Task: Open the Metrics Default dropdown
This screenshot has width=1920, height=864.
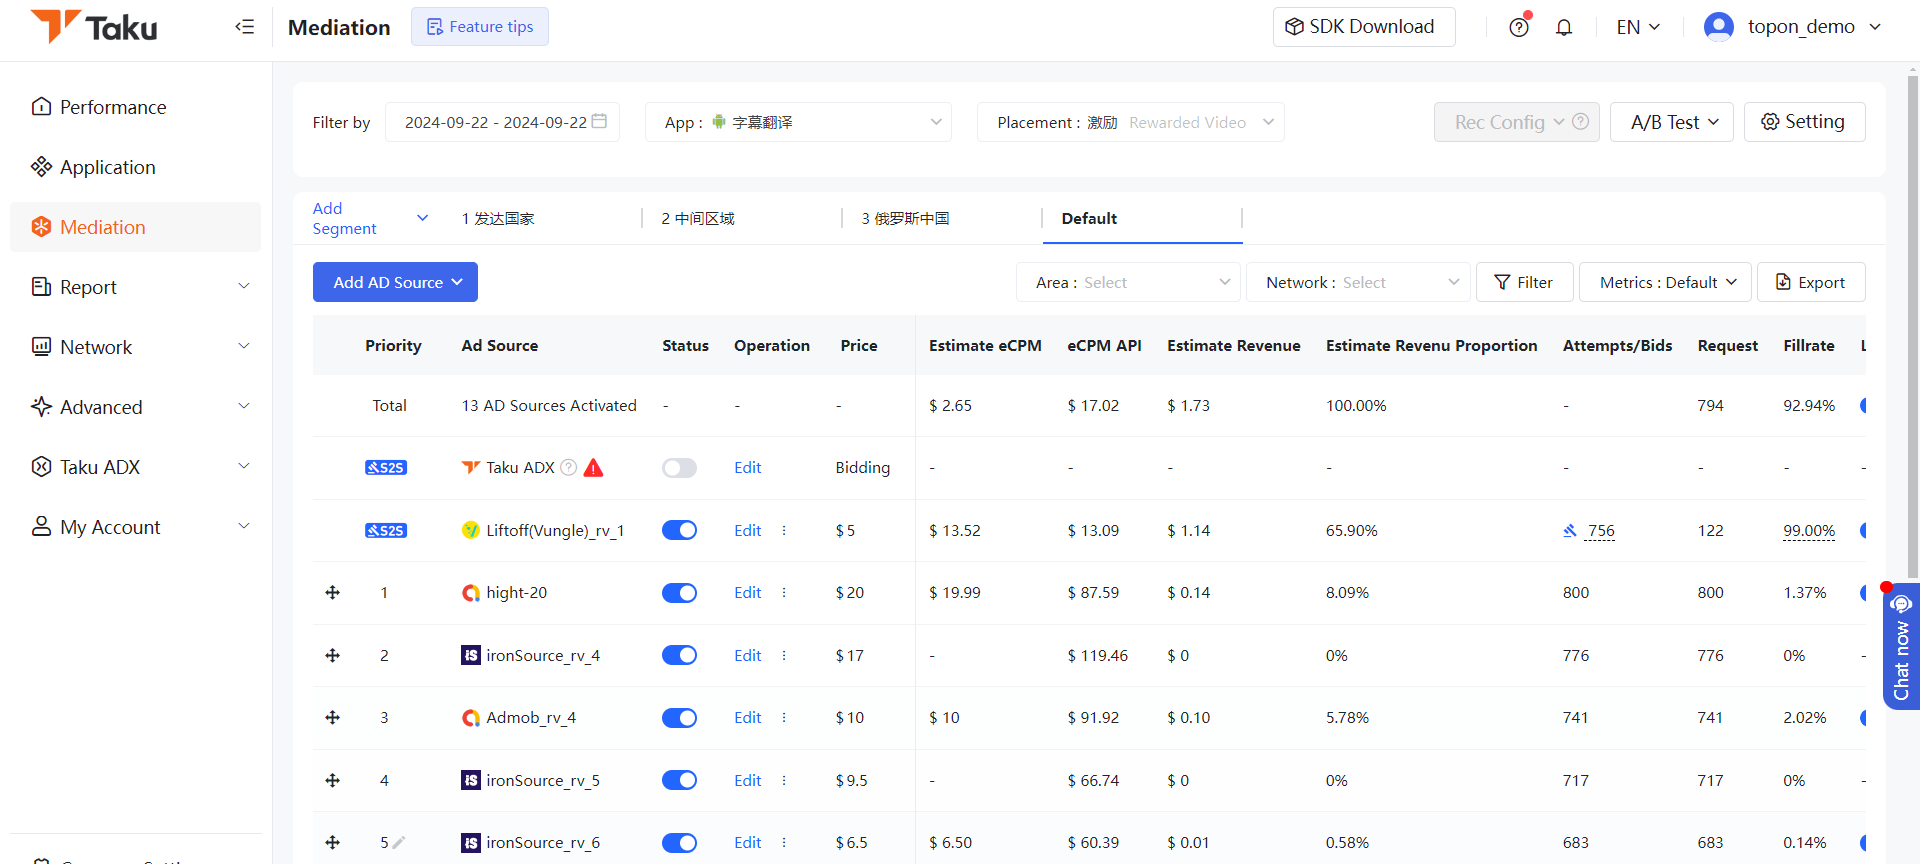Action: point(1665,282)
